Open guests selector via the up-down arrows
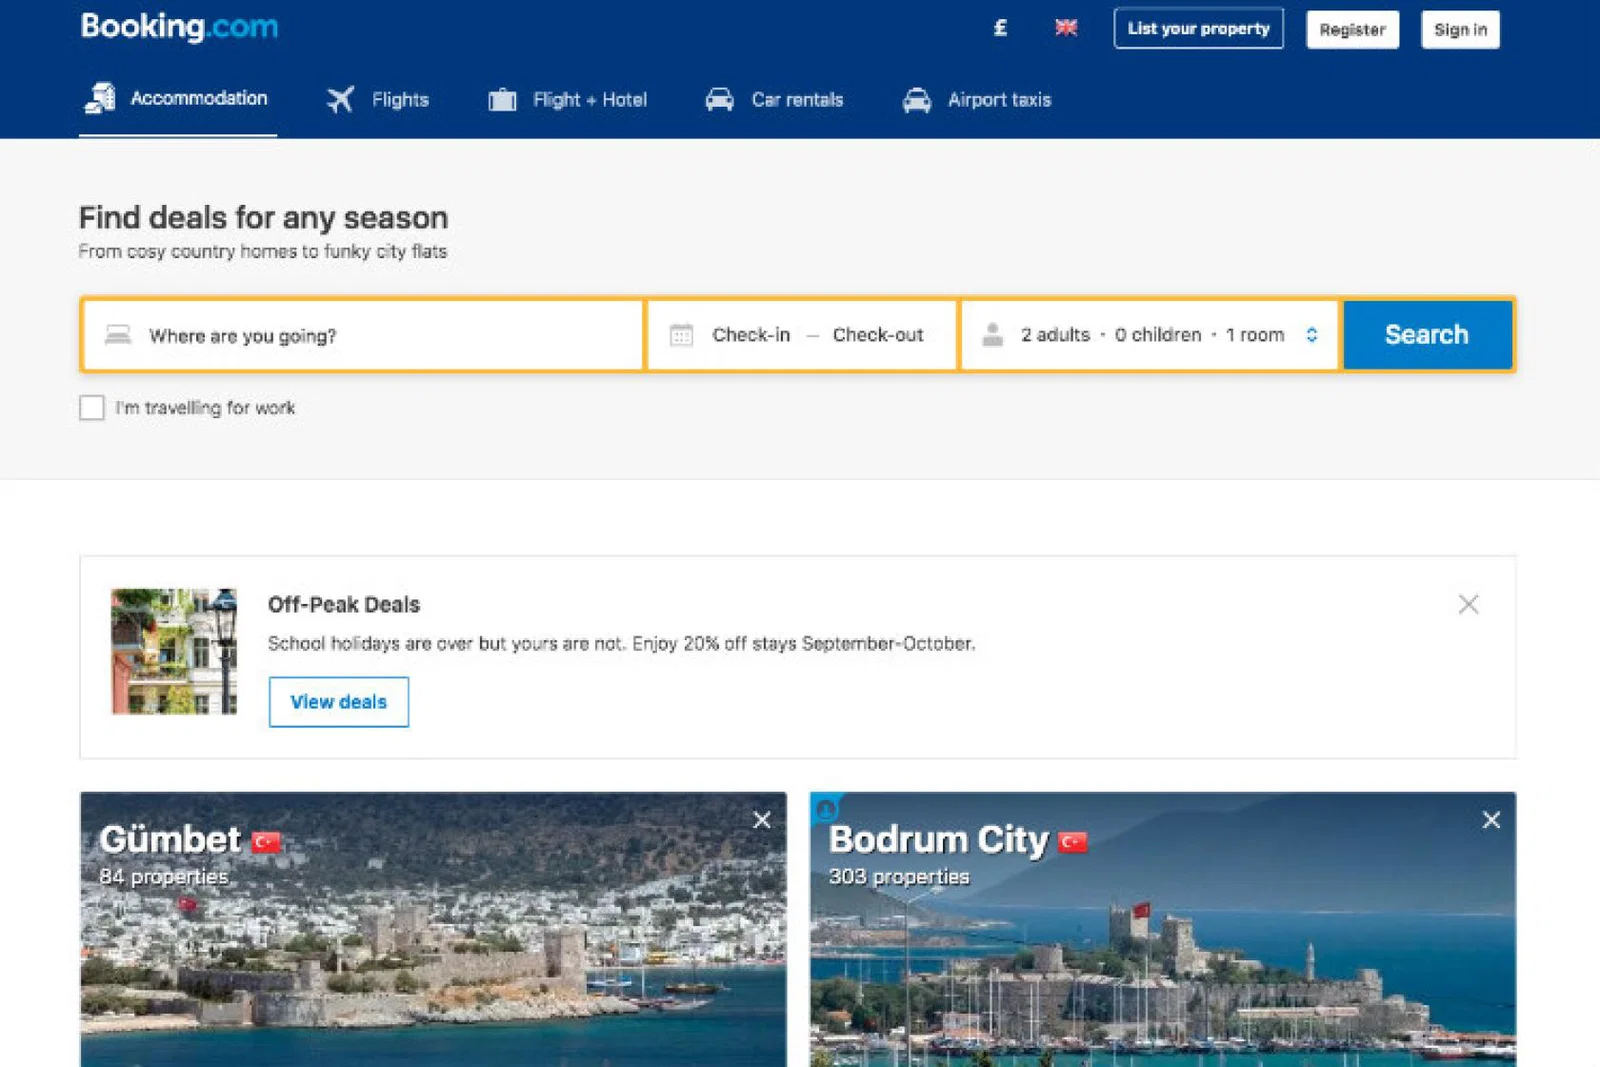The image size is (1600, 1067). (x=1311, y=335)
